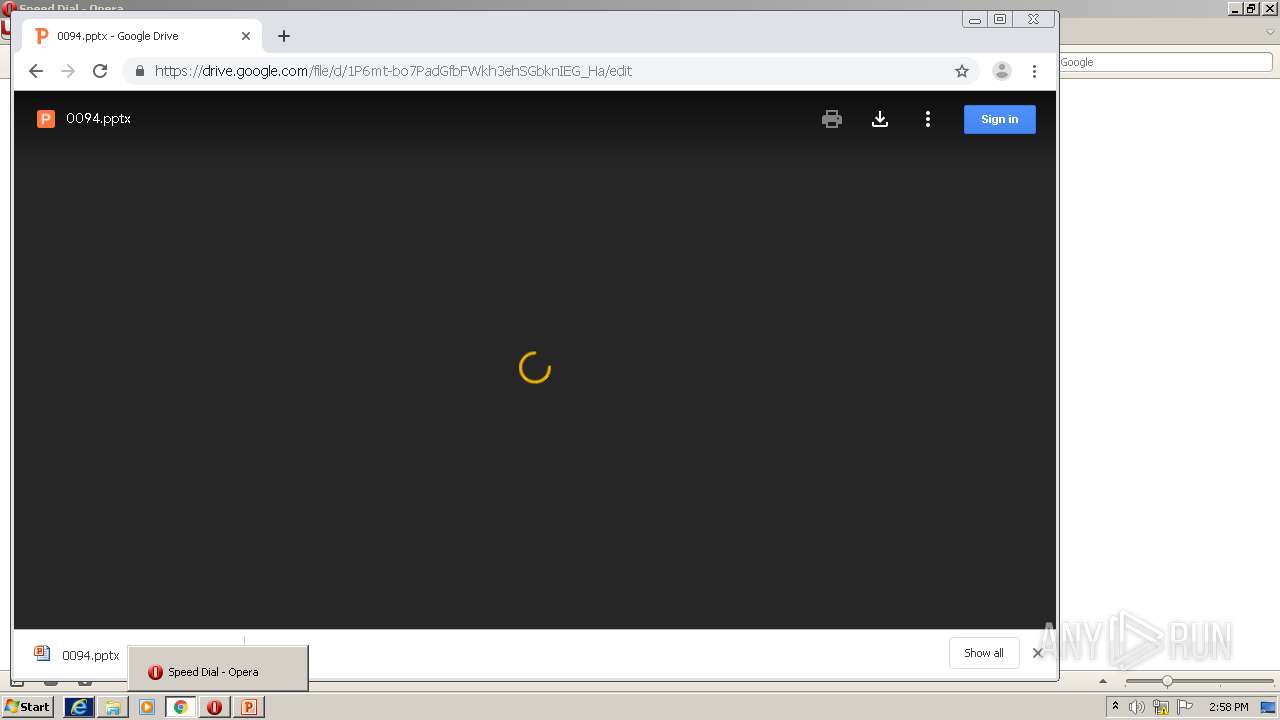Expand Opera's tab bar dropdown arrow
The image size is (1280, 720).
1271,33
